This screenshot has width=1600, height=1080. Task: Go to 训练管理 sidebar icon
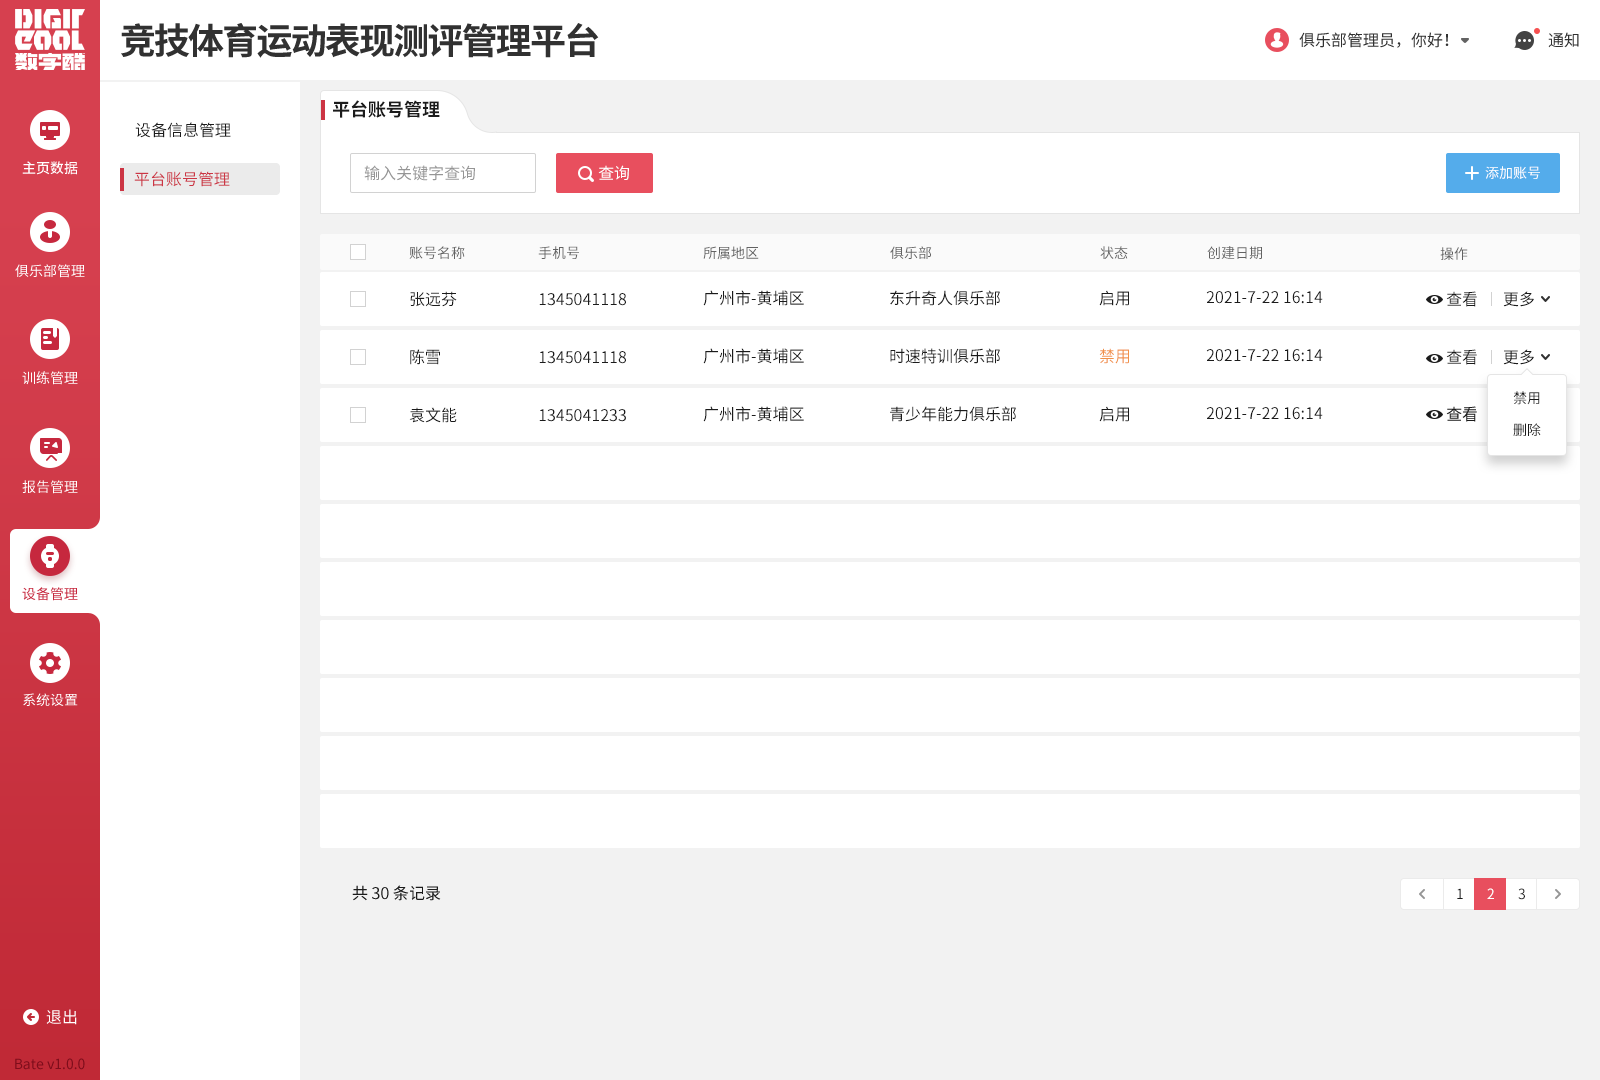[50, 339]
